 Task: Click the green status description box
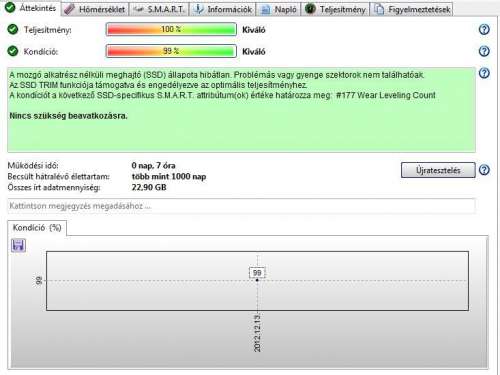tap(241, 110)
